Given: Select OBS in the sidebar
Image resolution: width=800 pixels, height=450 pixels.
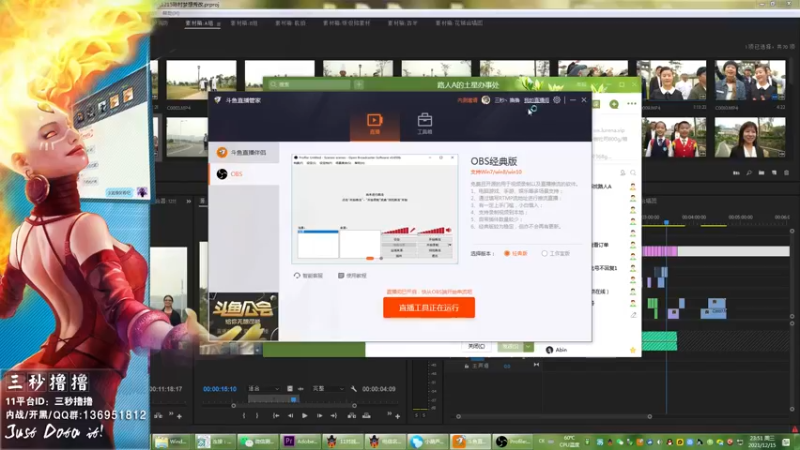Looking at the screenshot, I should click(x=244, y=174).
